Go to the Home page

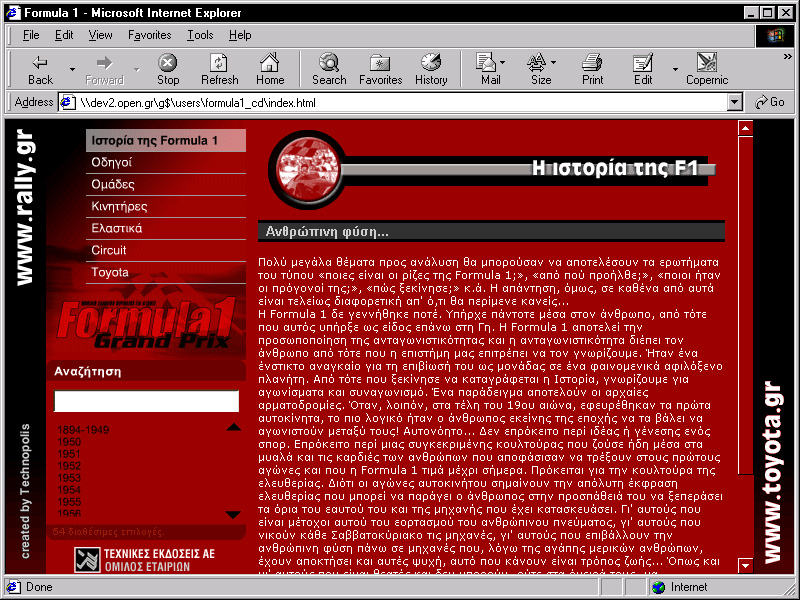pos(270,70)
